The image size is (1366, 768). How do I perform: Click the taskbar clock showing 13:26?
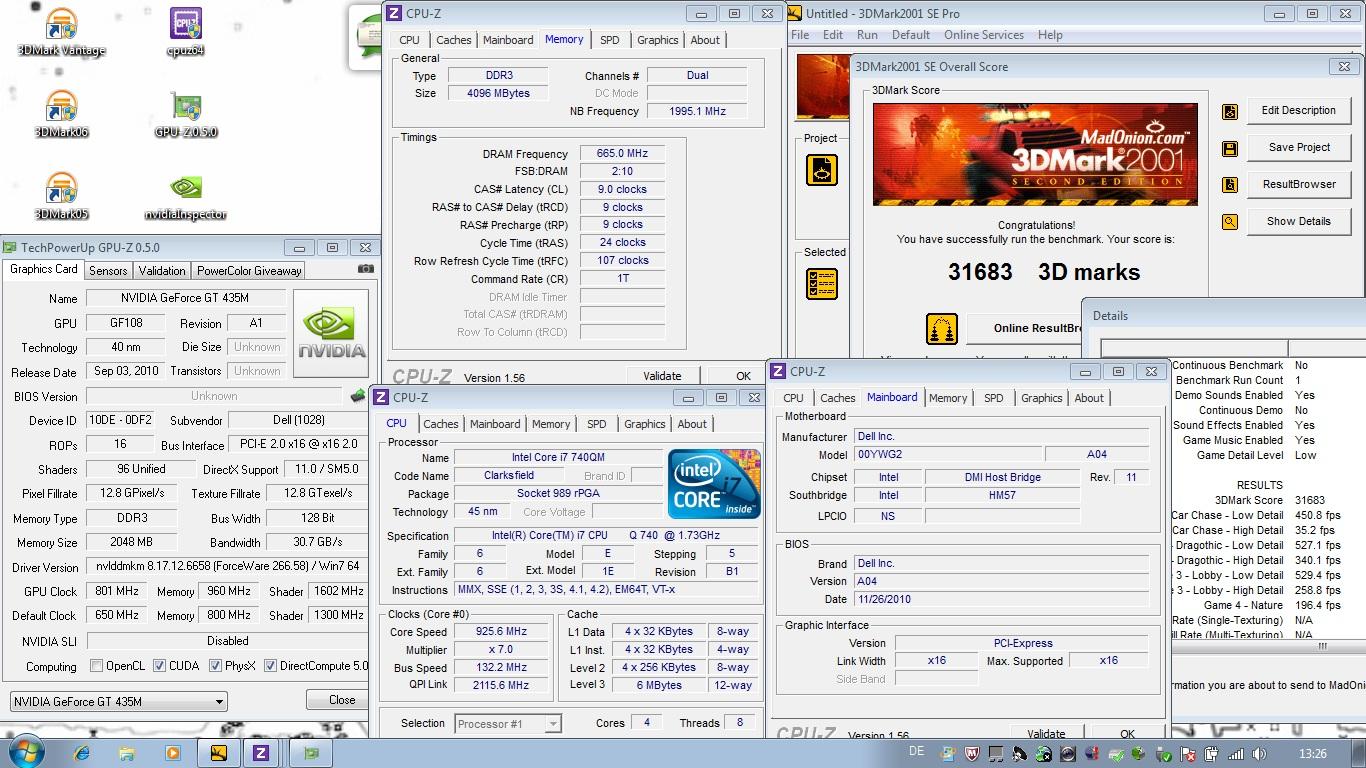tap(1312, 754)
